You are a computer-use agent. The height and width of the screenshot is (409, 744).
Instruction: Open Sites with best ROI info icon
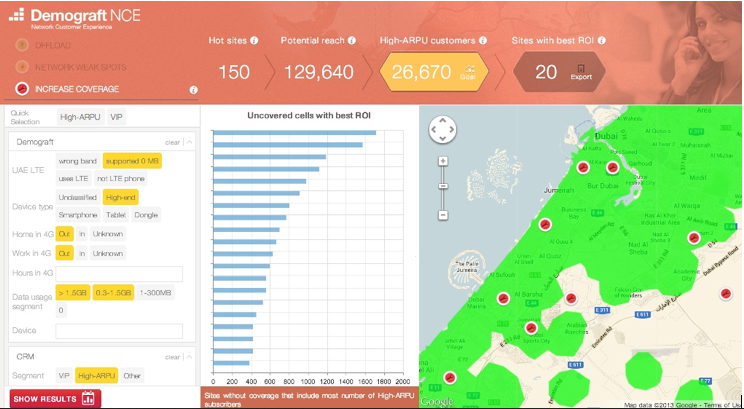(x=602, y=41)
